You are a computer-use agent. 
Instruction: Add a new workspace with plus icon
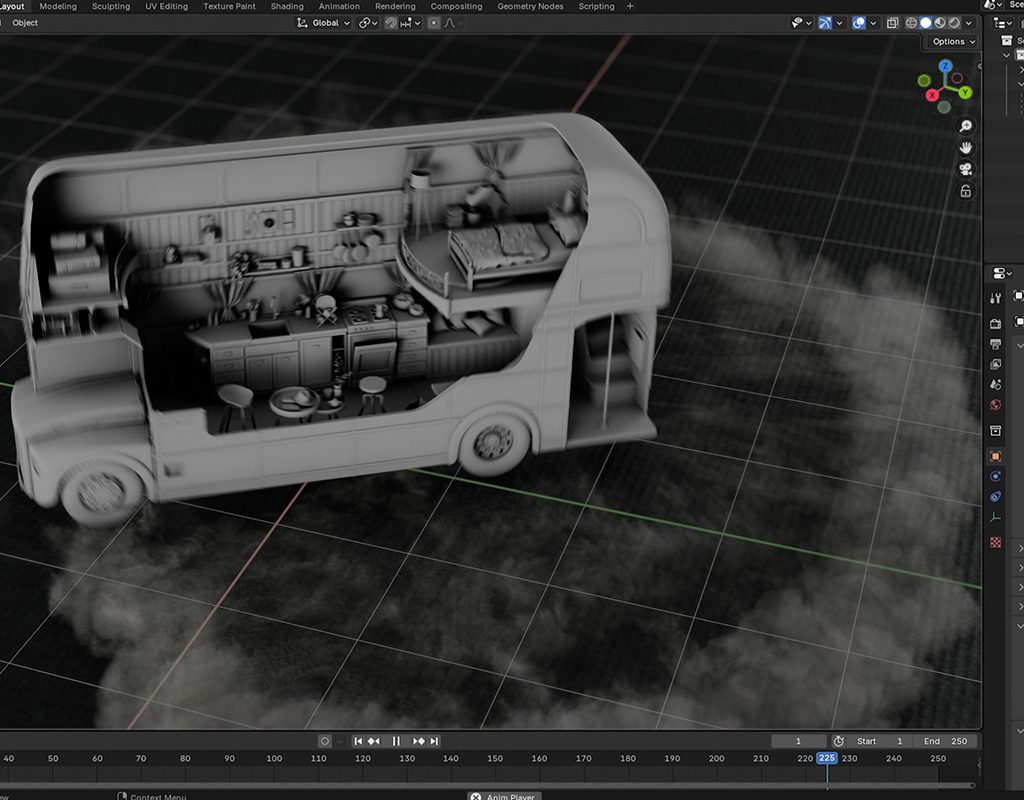tap(630, 6)
